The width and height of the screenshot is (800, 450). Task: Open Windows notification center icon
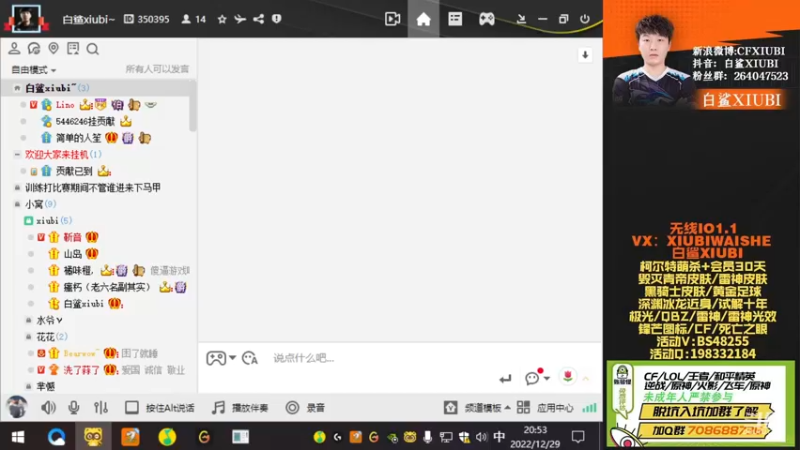[578, 437]
